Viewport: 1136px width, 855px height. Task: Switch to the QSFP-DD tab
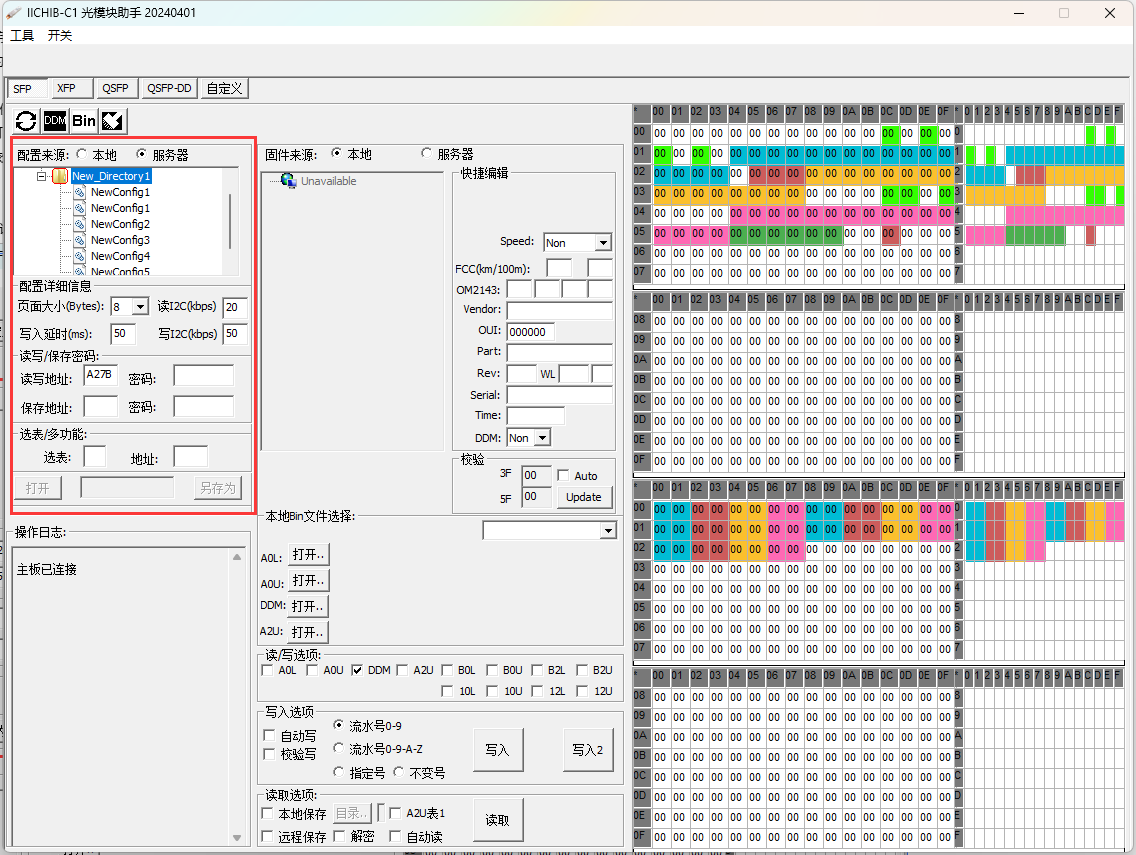click(169, 88)
